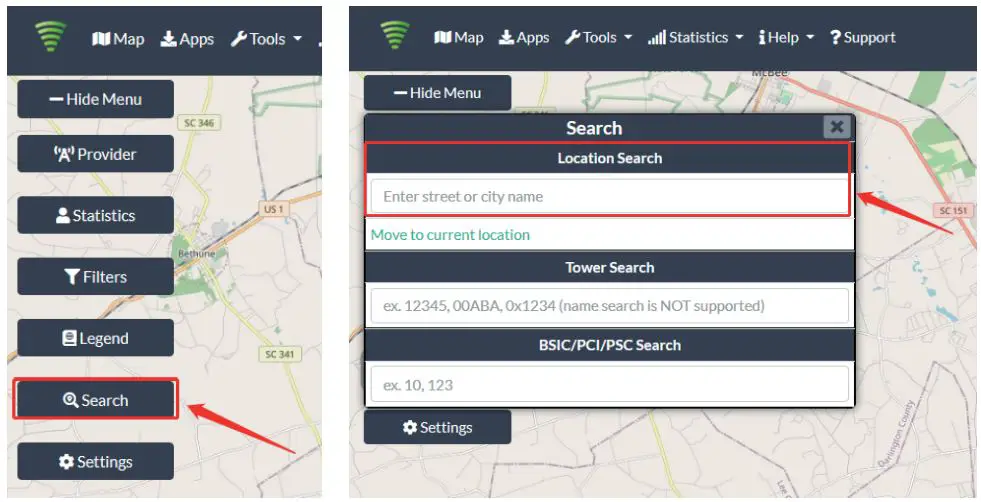Open Apps download page in right navbar
The height and width of the screenshot is (502, 981).
click(x=524, y=38)
